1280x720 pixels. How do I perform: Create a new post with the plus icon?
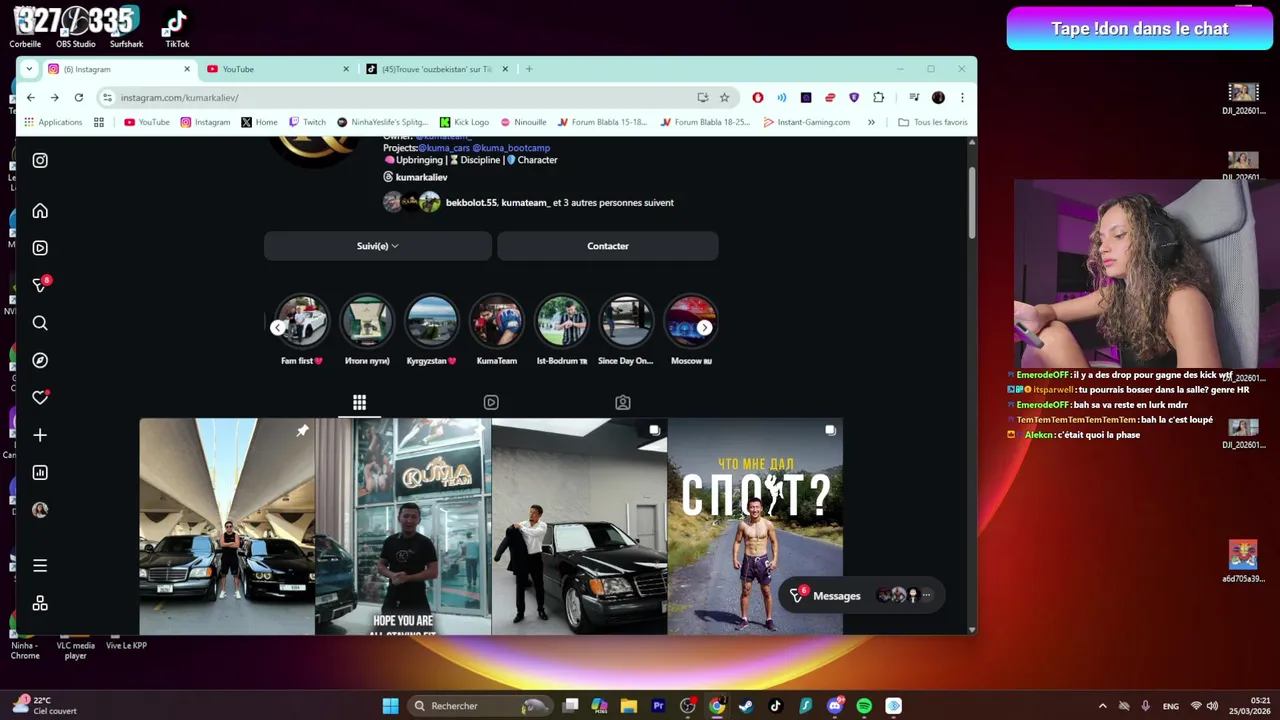pyautogui.click(x=40, y=435)
